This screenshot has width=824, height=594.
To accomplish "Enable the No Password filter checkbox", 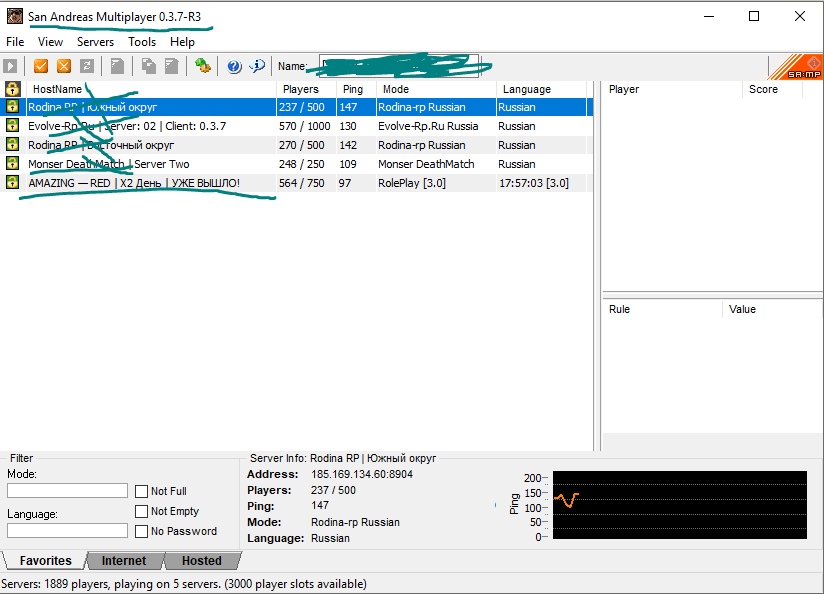I will (x=141, y=531).
